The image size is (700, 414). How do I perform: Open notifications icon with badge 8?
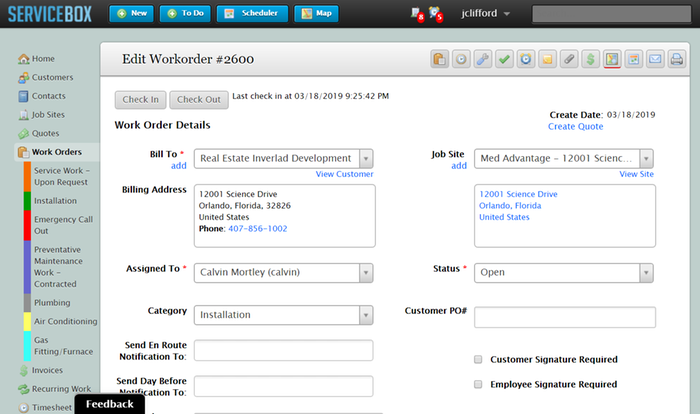tap(417, 14)
